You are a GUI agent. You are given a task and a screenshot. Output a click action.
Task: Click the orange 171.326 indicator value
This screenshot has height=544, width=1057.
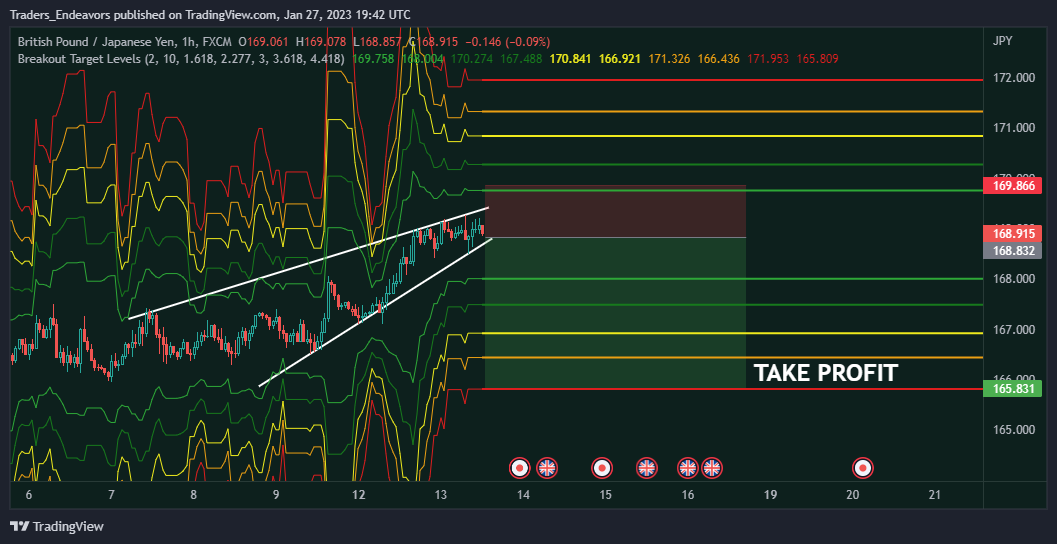(x=669, y=59)
